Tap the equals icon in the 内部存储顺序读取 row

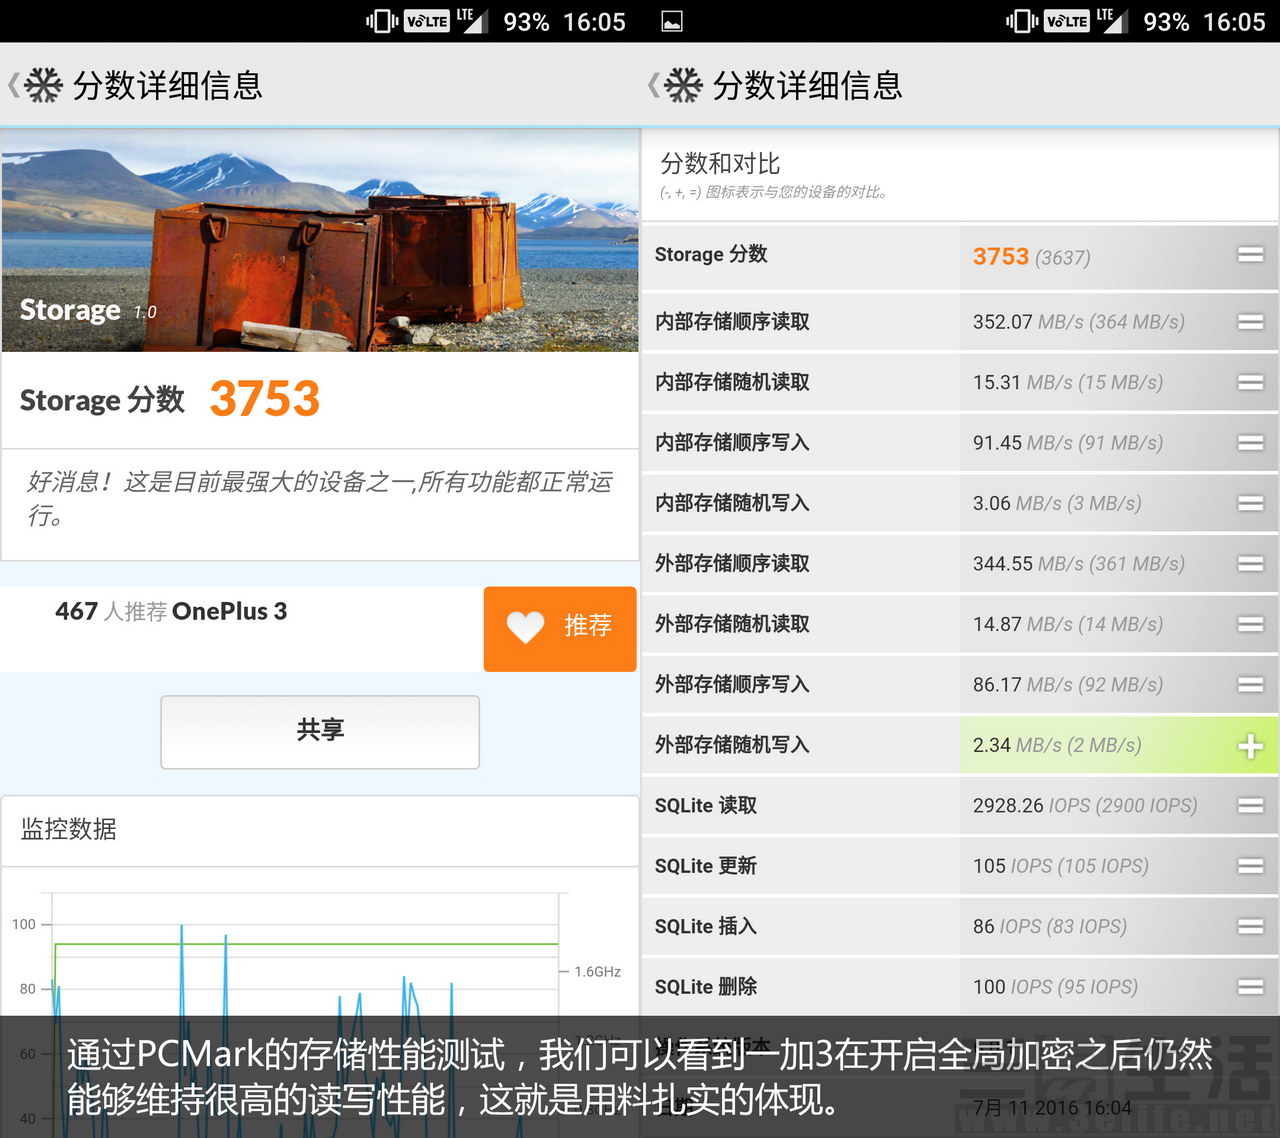point(1250,322)
